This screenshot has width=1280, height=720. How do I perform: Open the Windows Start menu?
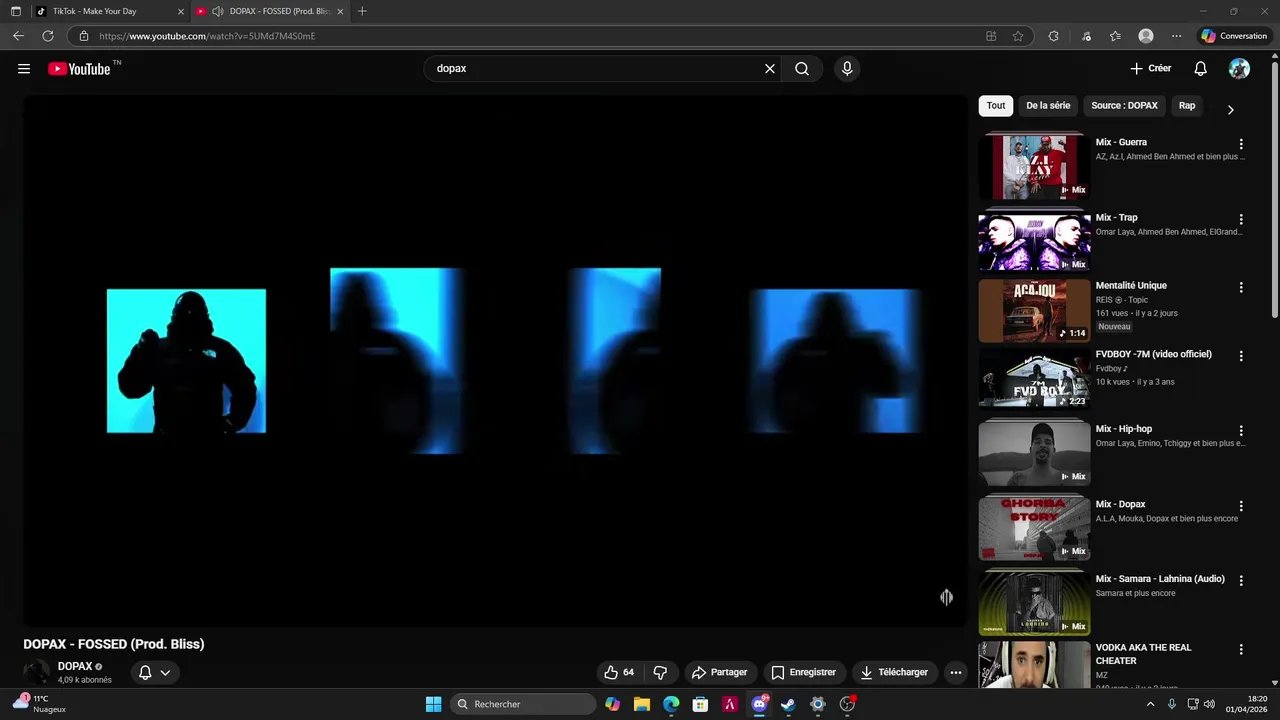(433, 704)
